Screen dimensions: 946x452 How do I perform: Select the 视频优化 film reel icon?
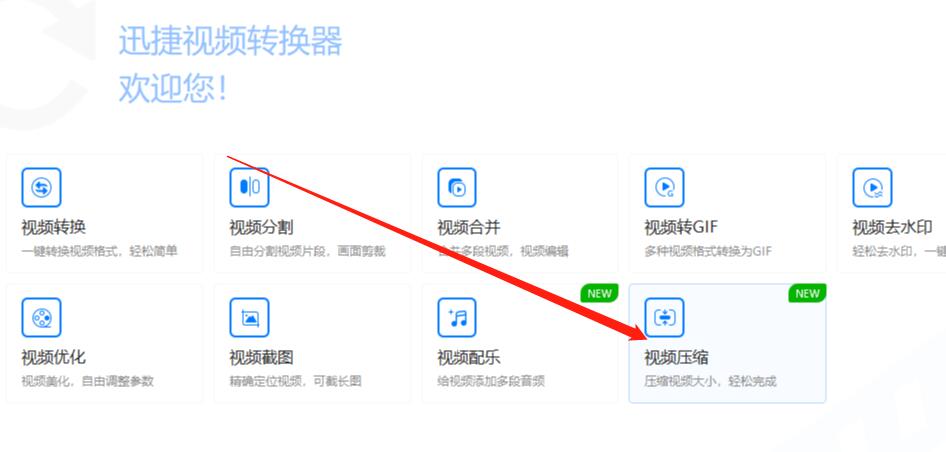tap(41, 318)
